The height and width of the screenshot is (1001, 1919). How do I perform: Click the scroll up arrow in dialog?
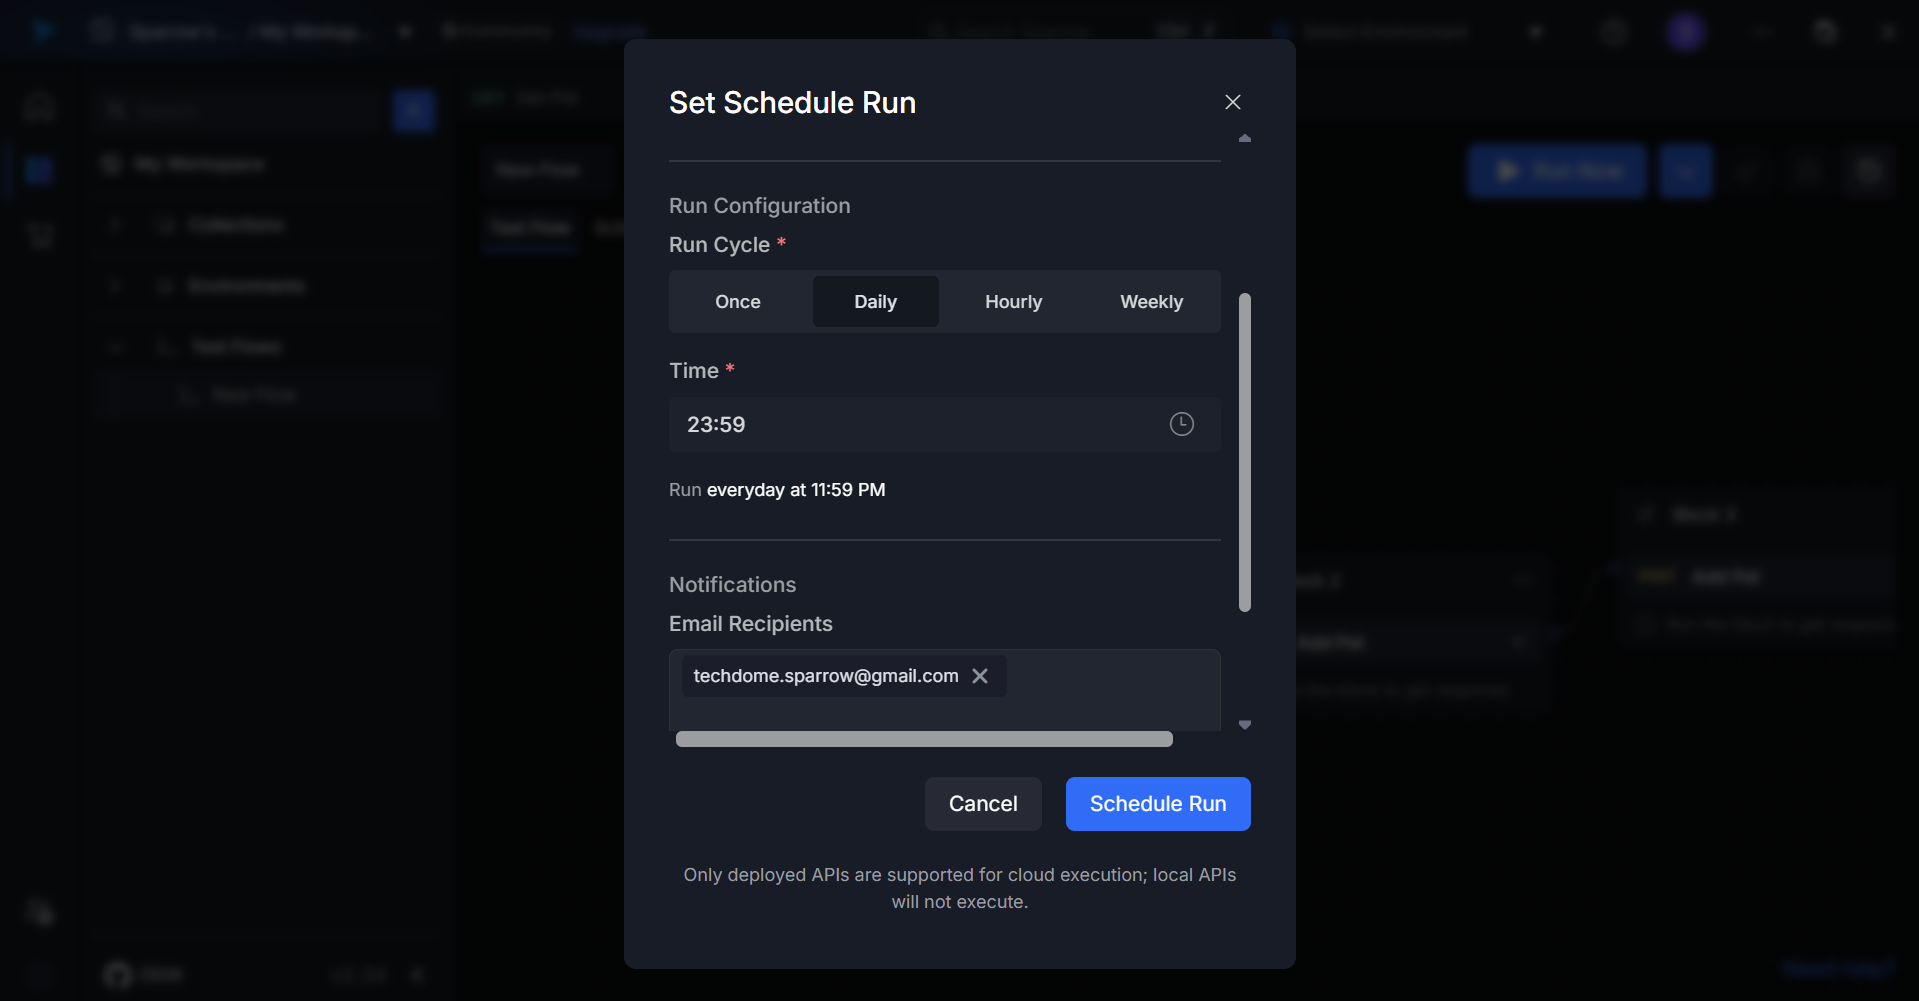1245,138
